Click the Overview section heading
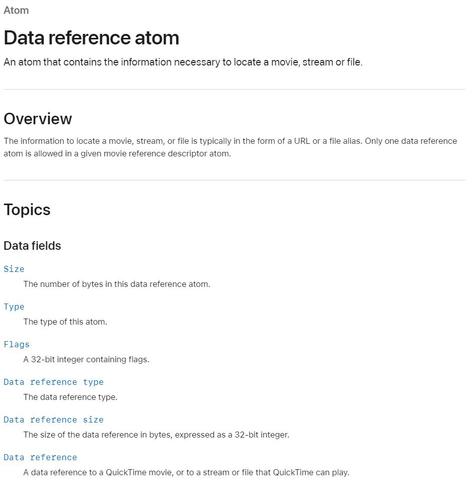 (x=38, y=119)
